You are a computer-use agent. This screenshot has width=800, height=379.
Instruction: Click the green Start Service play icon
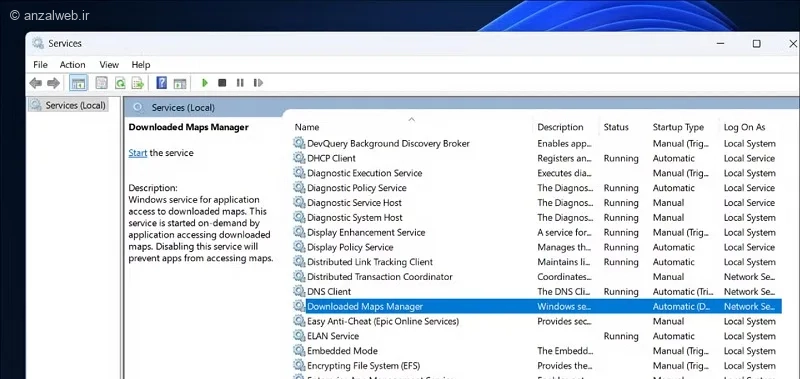[205, 83]
